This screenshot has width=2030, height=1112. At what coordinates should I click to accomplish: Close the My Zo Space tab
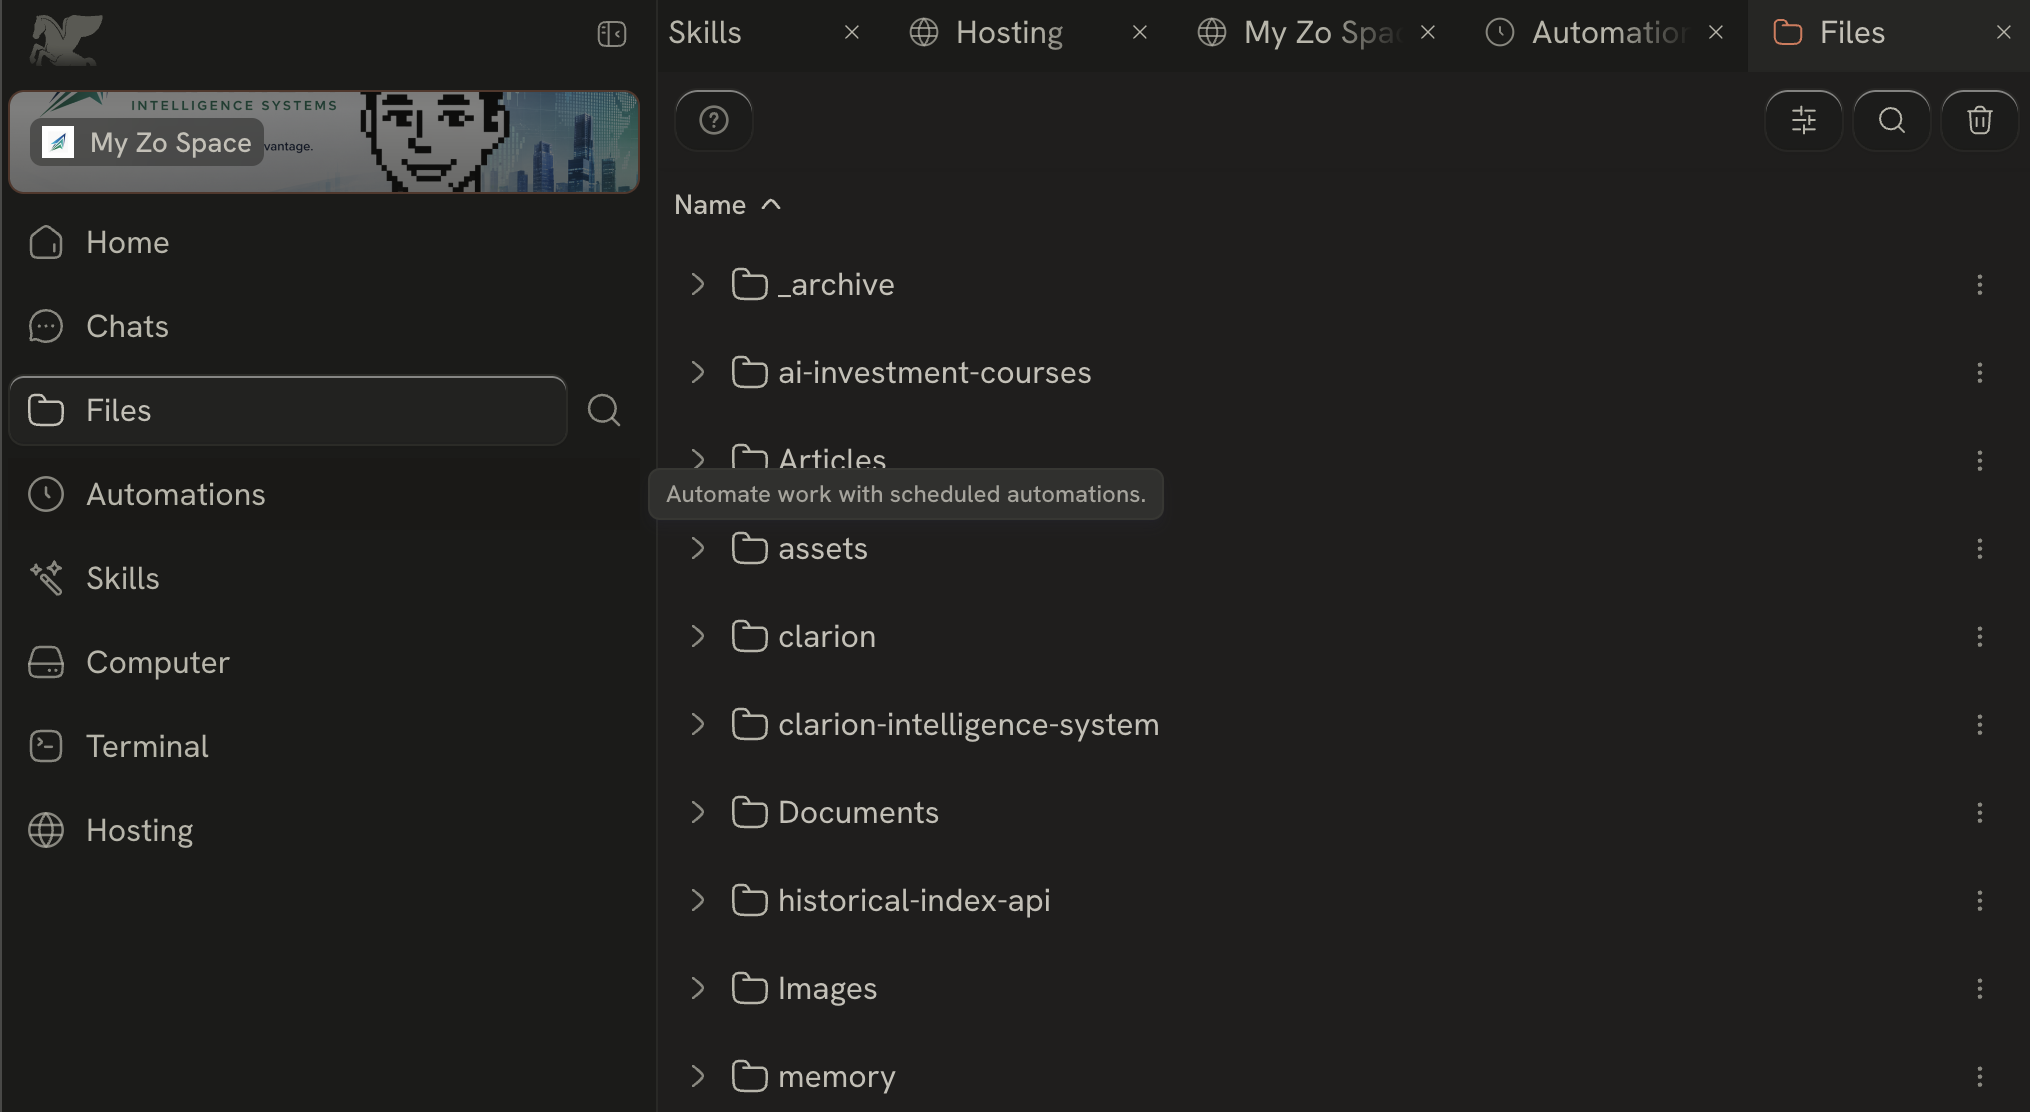1428,33
